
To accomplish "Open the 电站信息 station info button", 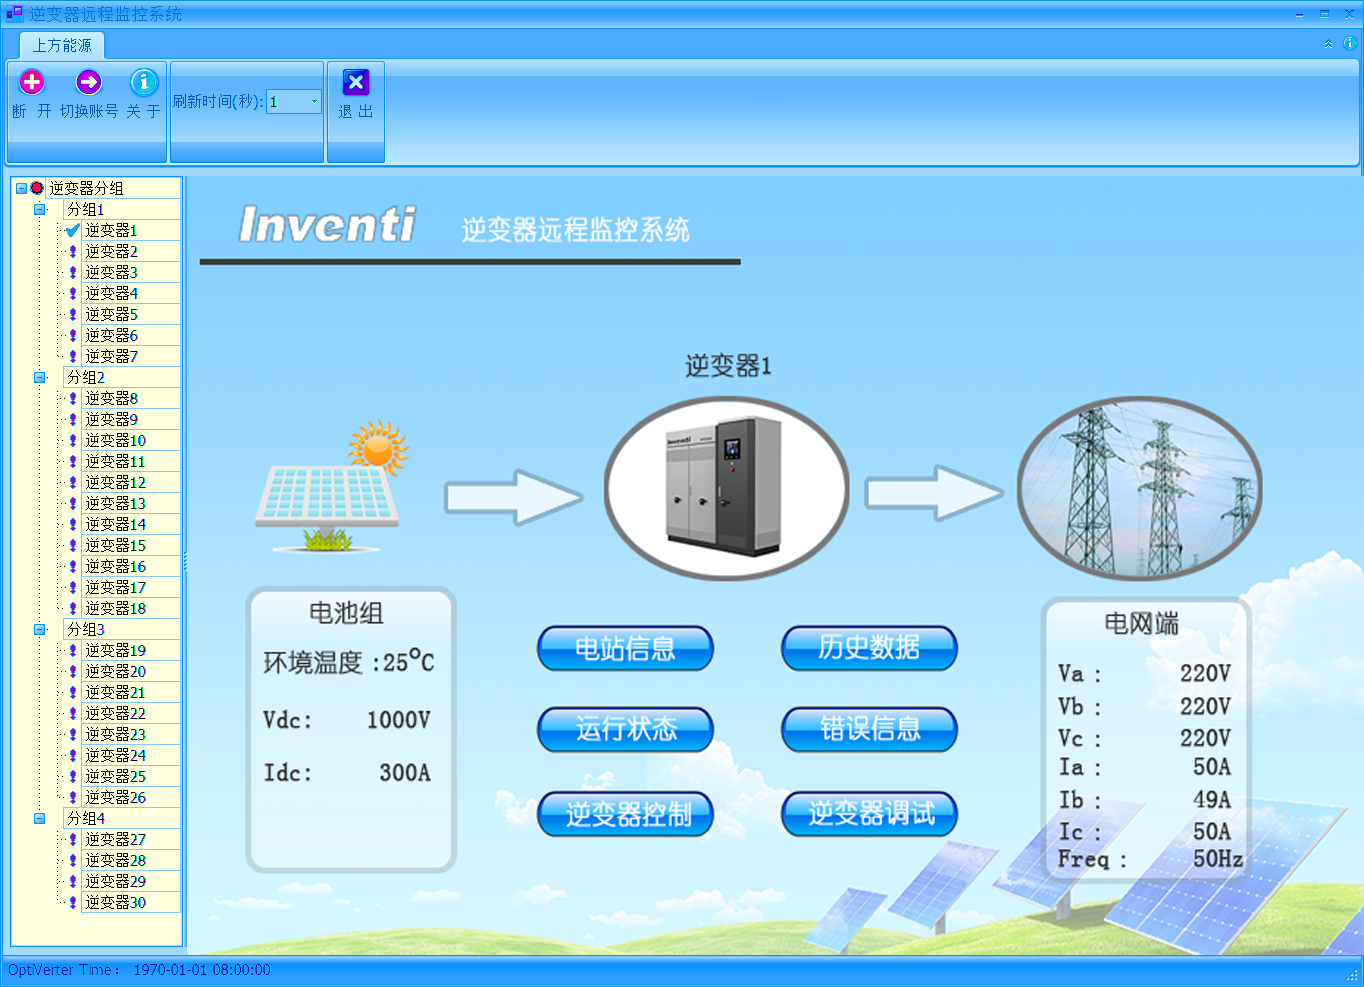I will point(625,649).
